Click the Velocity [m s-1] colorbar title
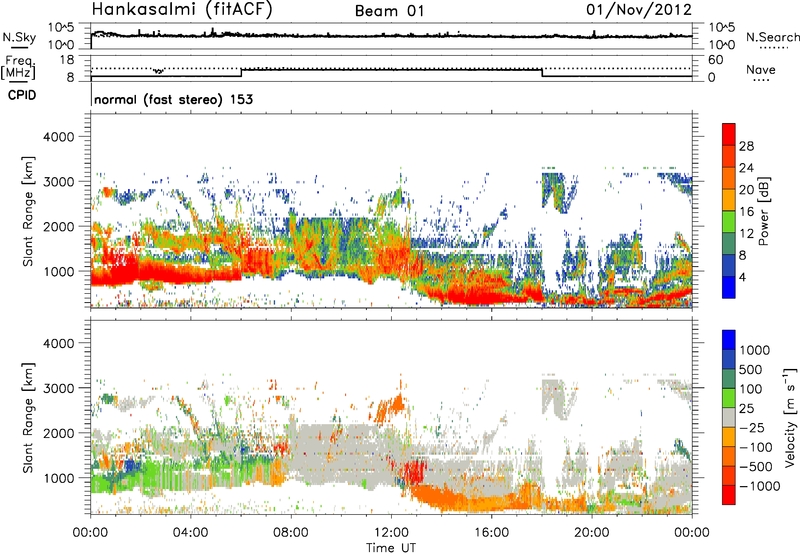The image size is (800, 554). (x=790, y=417)
